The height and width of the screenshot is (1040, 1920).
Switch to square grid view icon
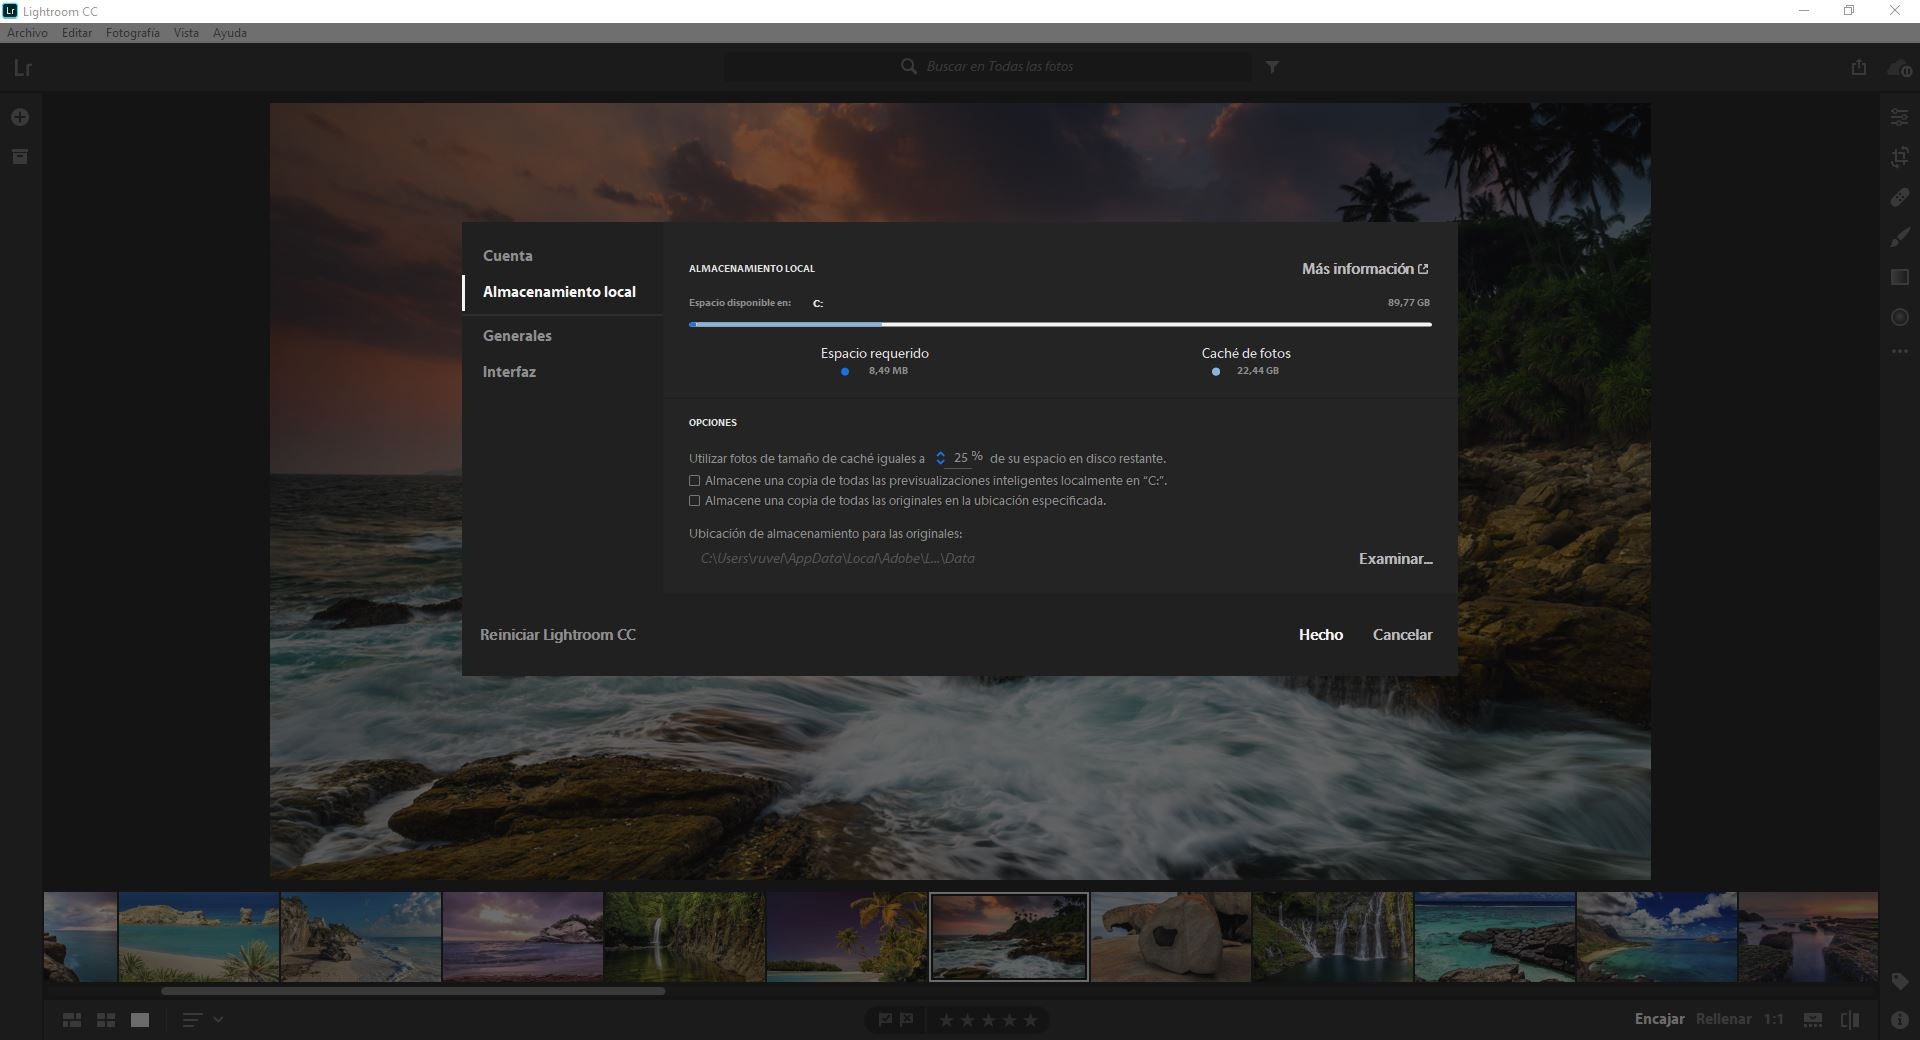pyautogui.click(x=106, y=1020)
